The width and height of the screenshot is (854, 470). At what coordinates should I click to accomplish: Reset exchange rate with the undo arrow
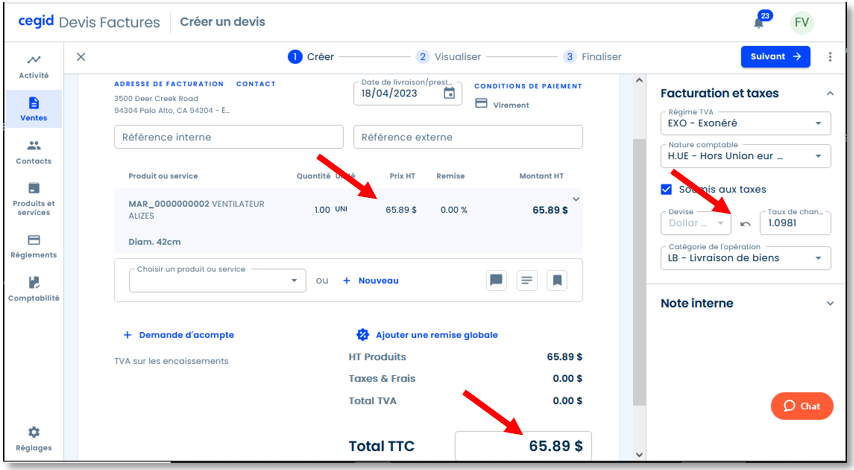click(745, 223)
